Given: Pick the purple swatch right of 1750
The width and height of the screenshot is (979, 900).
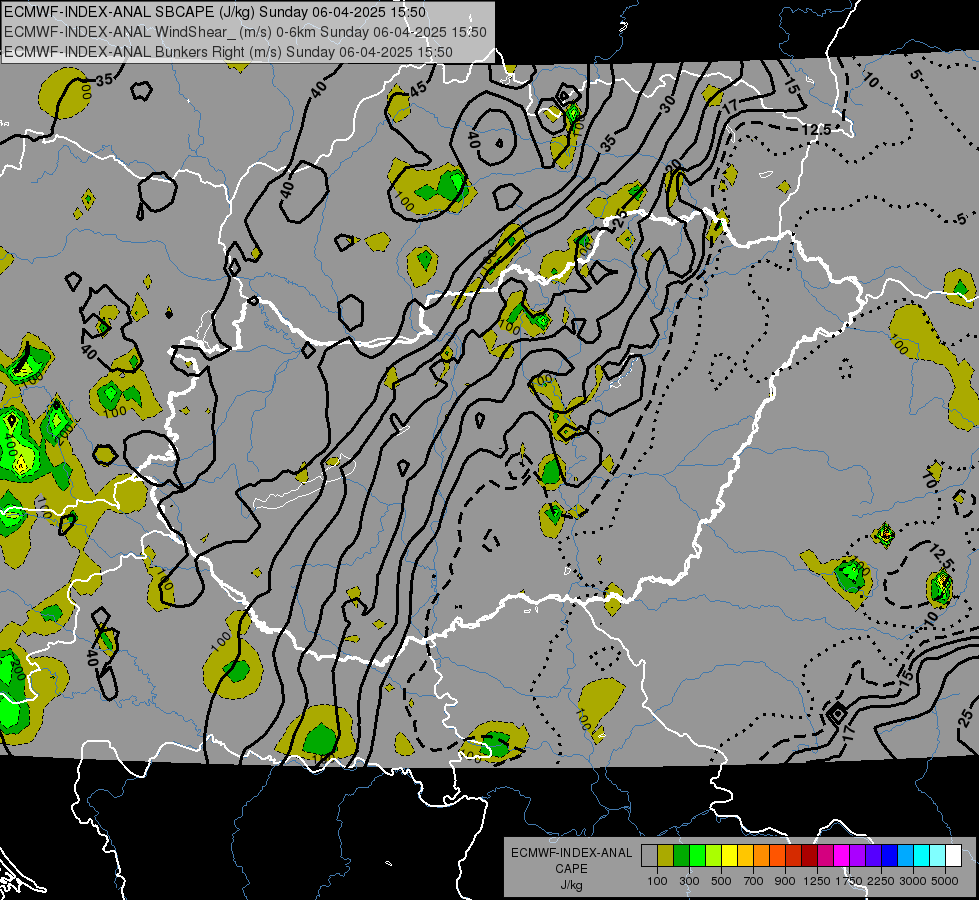Looking at the screenshot, I should point(857,855).
